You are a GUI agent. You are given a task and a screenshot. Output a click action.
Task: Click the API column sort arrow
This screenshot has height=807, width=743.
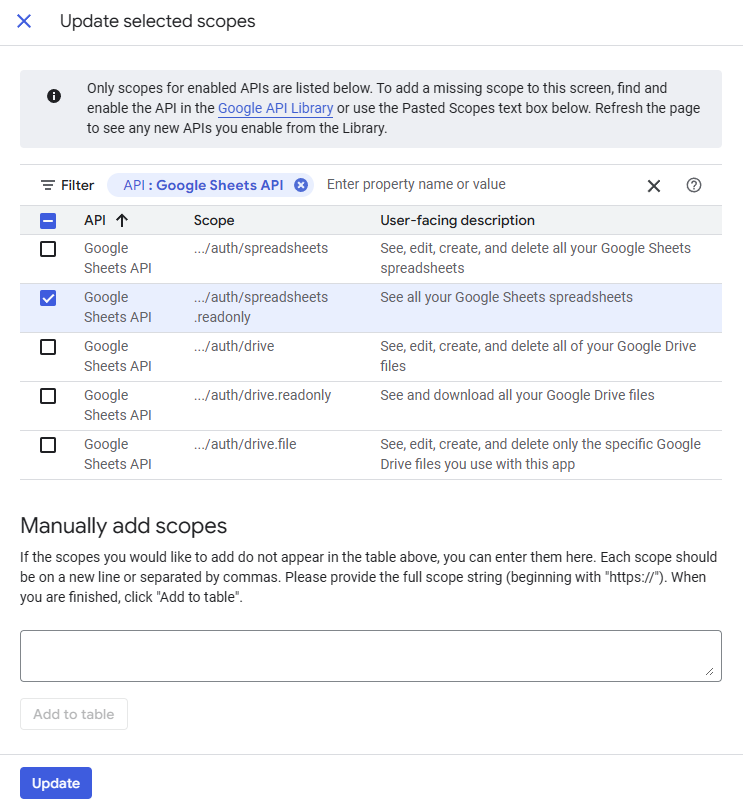[x=122, y=220]
